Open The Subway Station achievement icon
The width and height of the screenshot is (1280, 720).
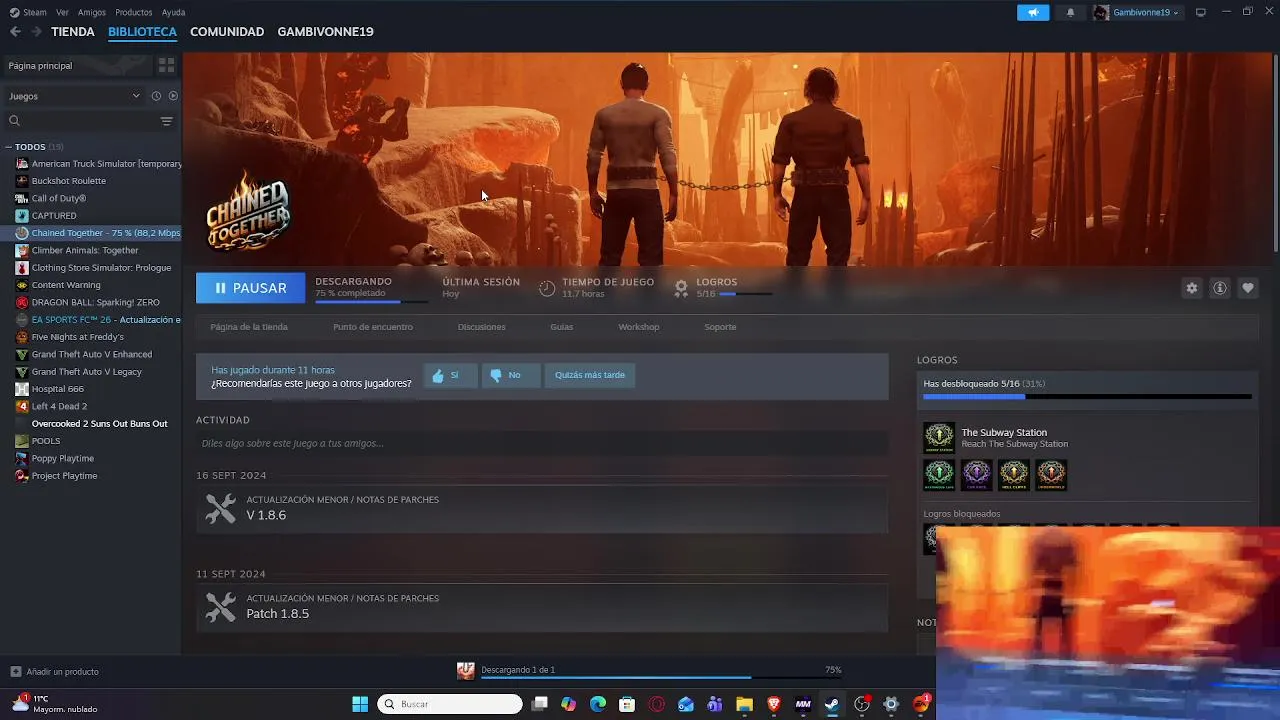(939, 438)
